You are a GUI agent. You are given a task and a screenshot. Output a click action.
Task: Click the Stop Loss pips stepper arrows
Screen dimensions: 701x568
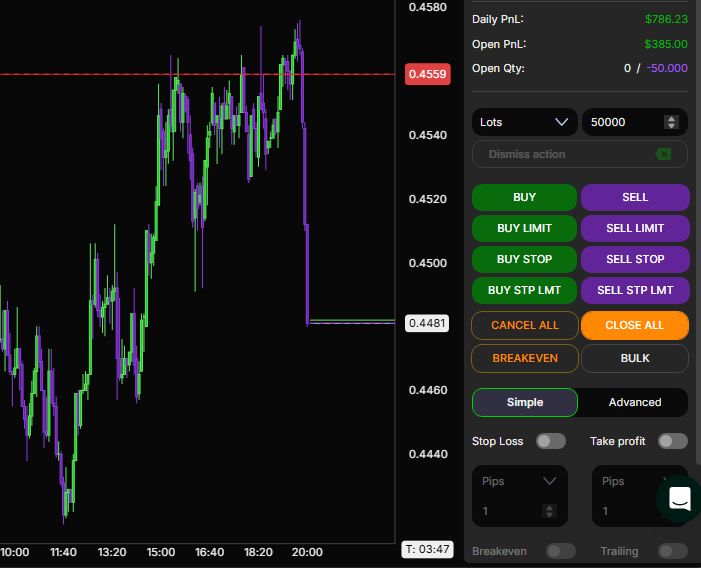click(x=549, y=511)
